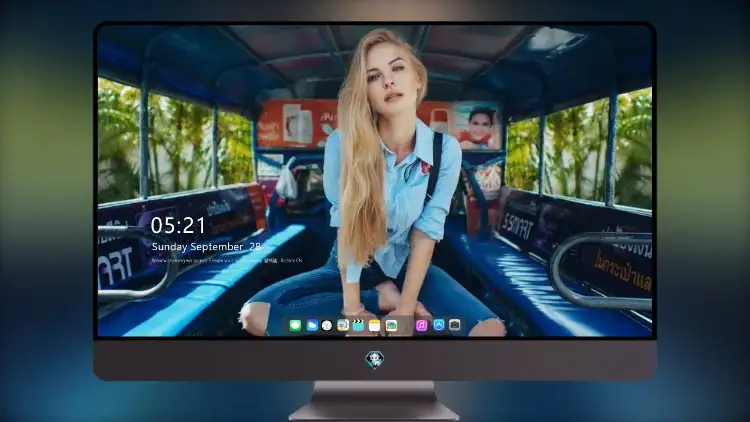Viewport: 750px width, 422px height.
Task: Open the green Messages dock icon
Action: pos(295,325)
